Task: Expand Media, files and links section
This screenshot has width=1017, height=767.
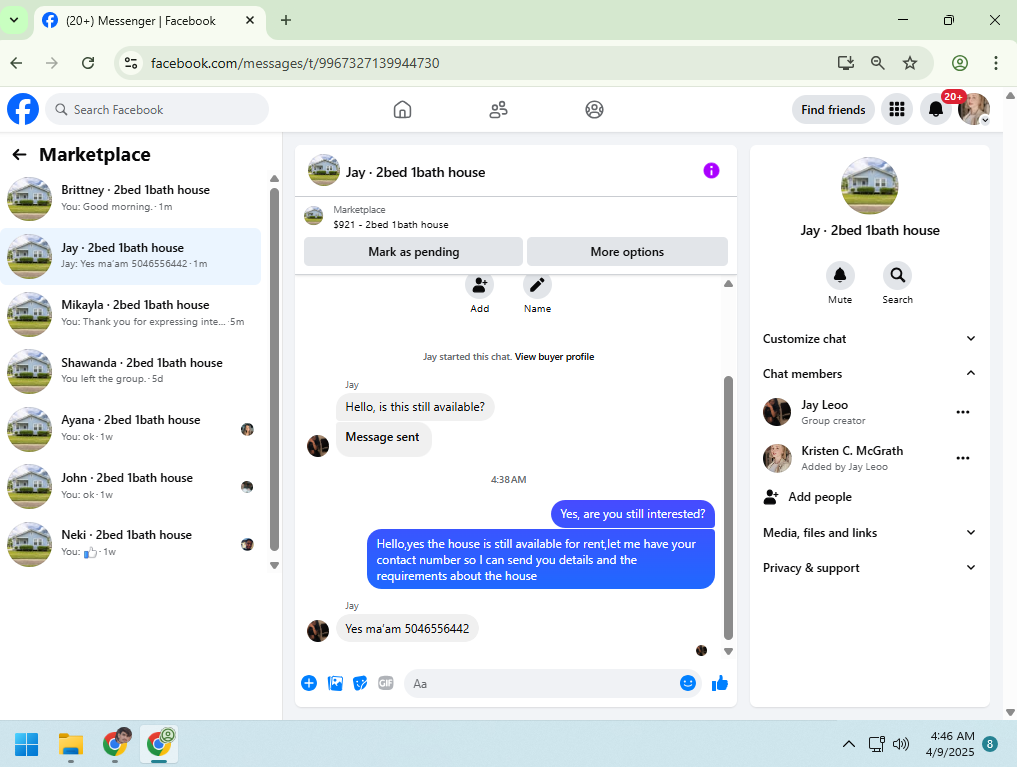Action: click(869, 532)
